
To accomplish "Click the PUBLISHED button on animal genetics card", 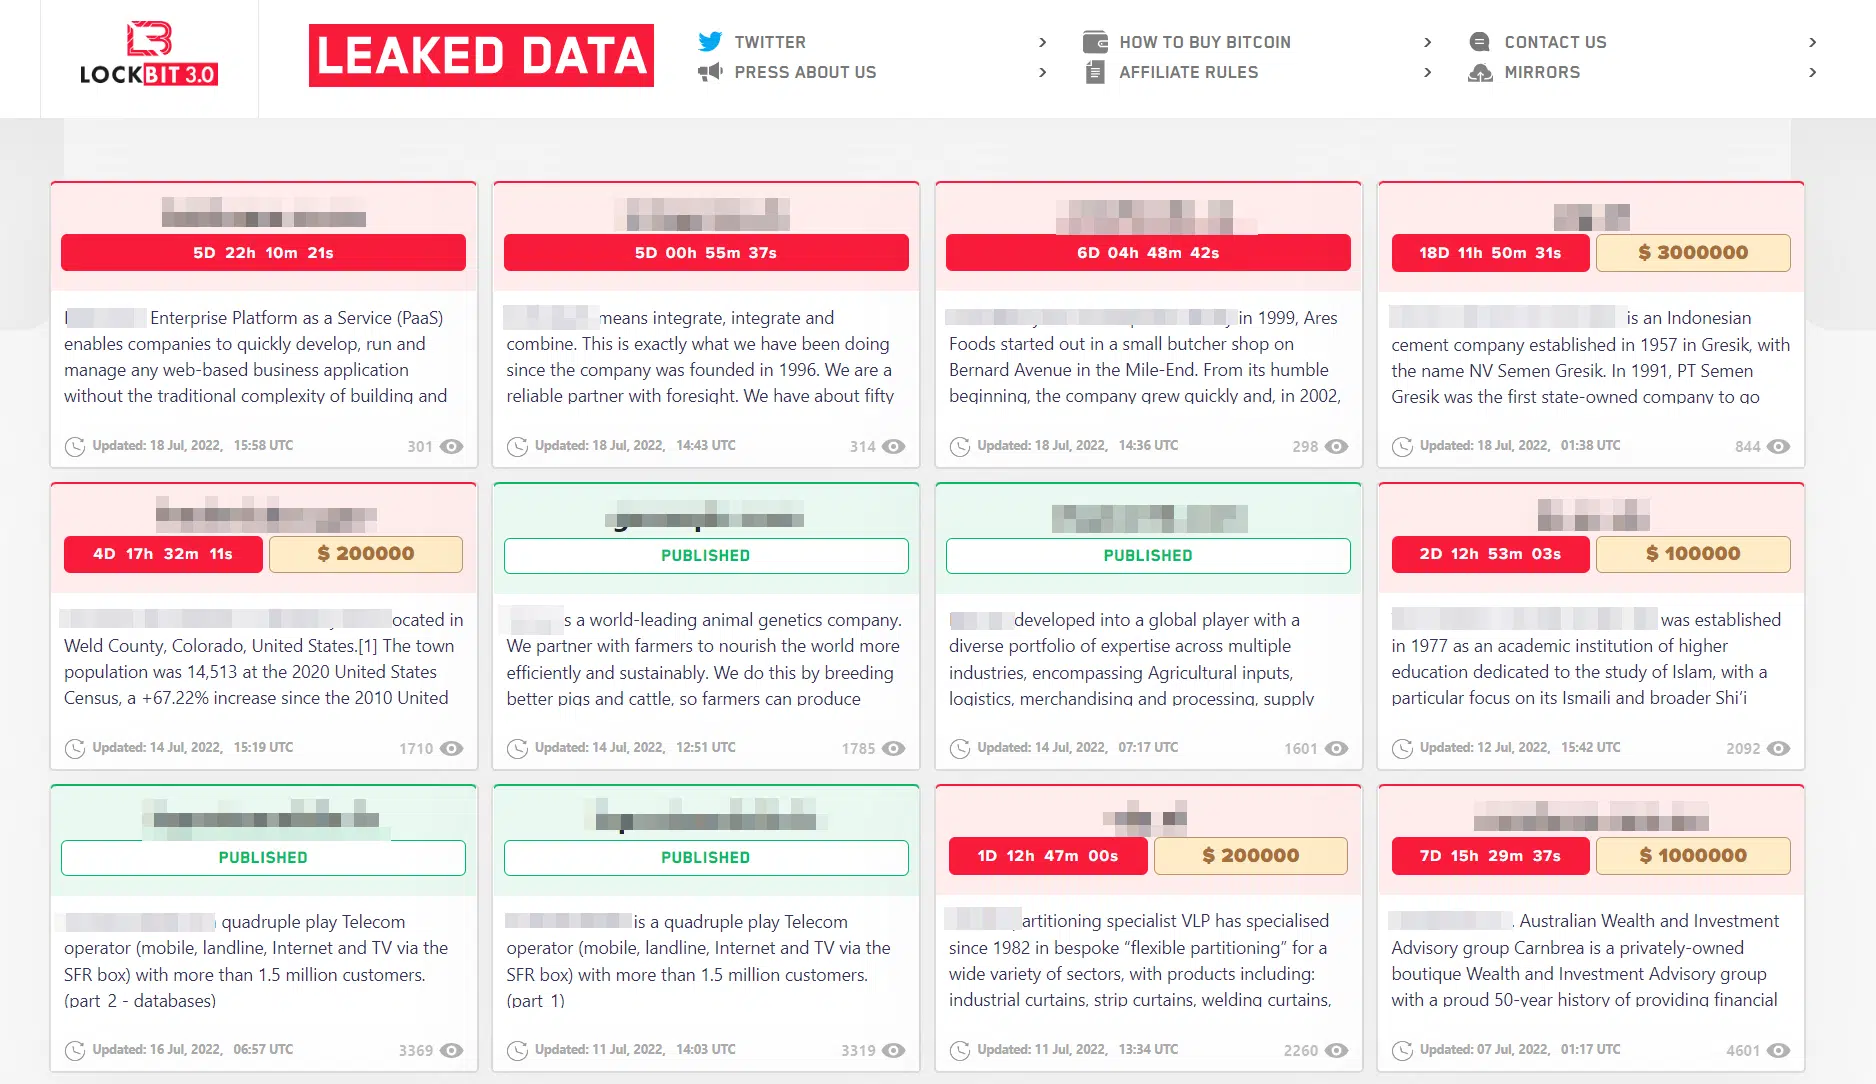I will click(706, 555).
